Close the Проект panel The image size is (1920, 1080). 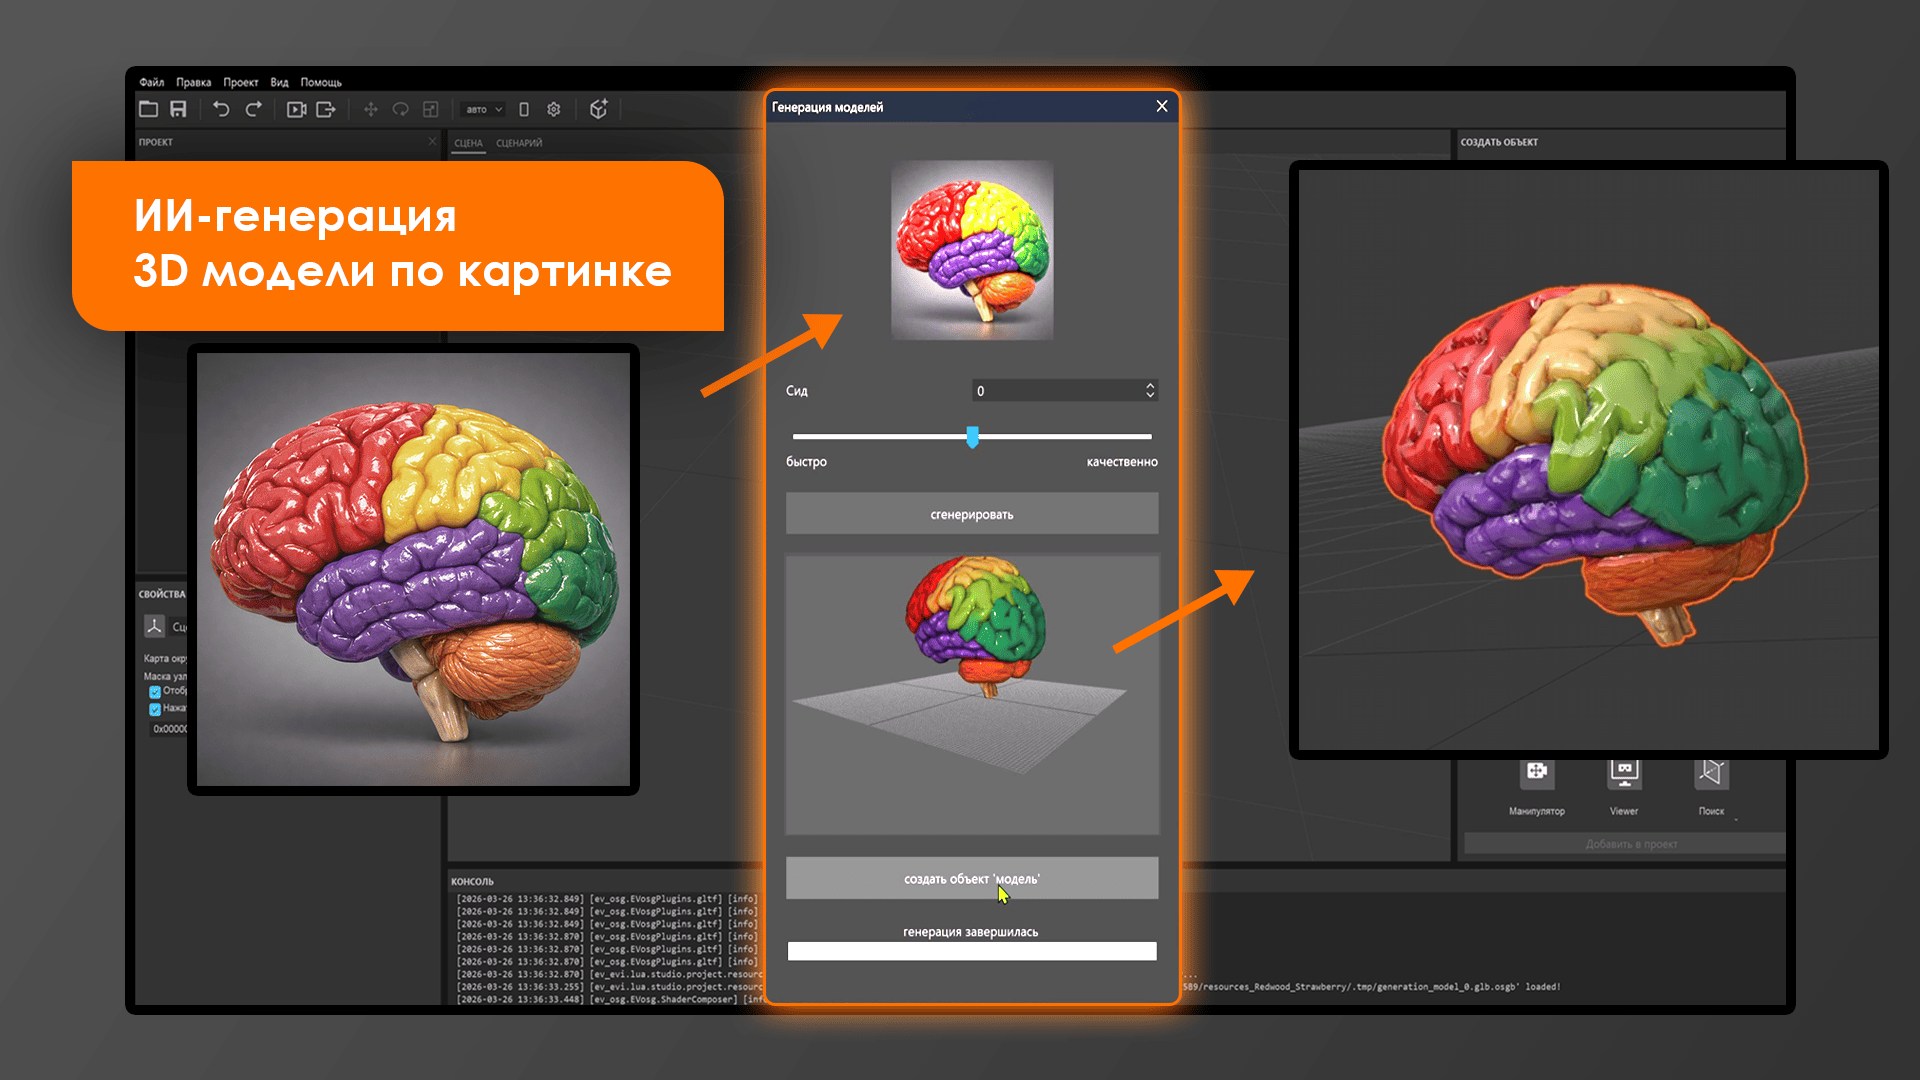click(x=433, y=142)
